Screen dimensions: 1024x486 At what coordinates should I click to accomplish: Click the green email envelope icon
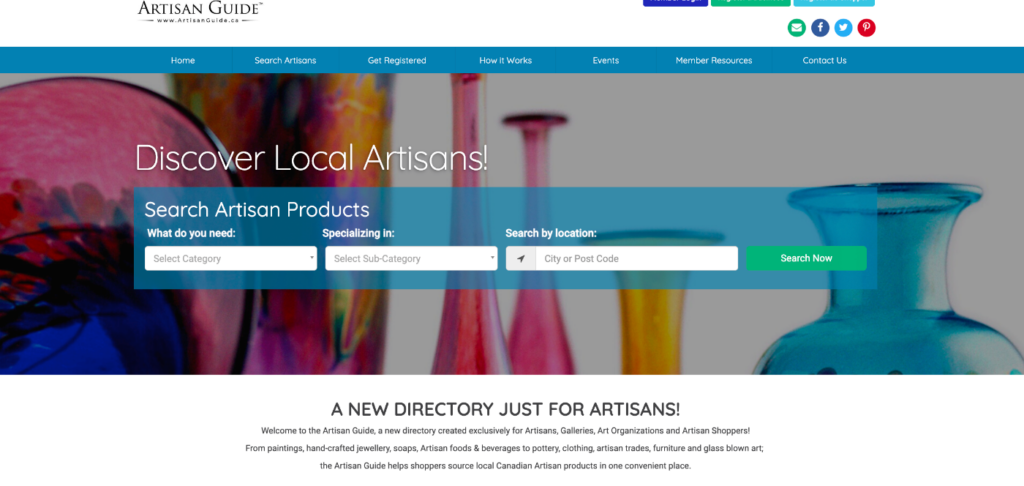pos(796,28)
